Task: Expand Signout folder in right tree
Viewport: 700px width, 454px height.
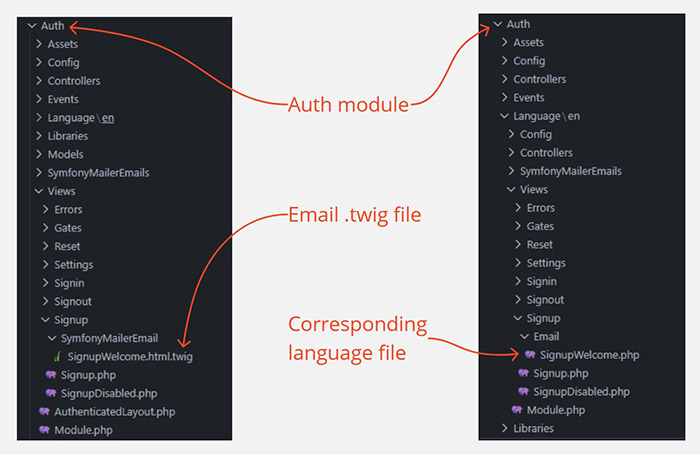Action: [x=518, y=299]
